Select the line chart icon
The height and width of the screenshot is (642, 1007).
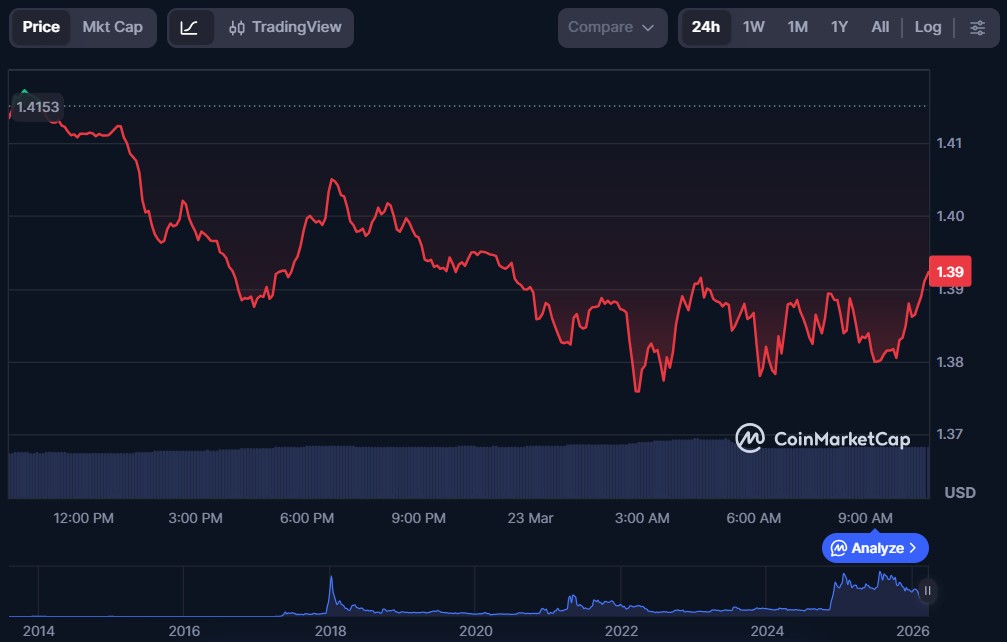(x=189, y=27)
